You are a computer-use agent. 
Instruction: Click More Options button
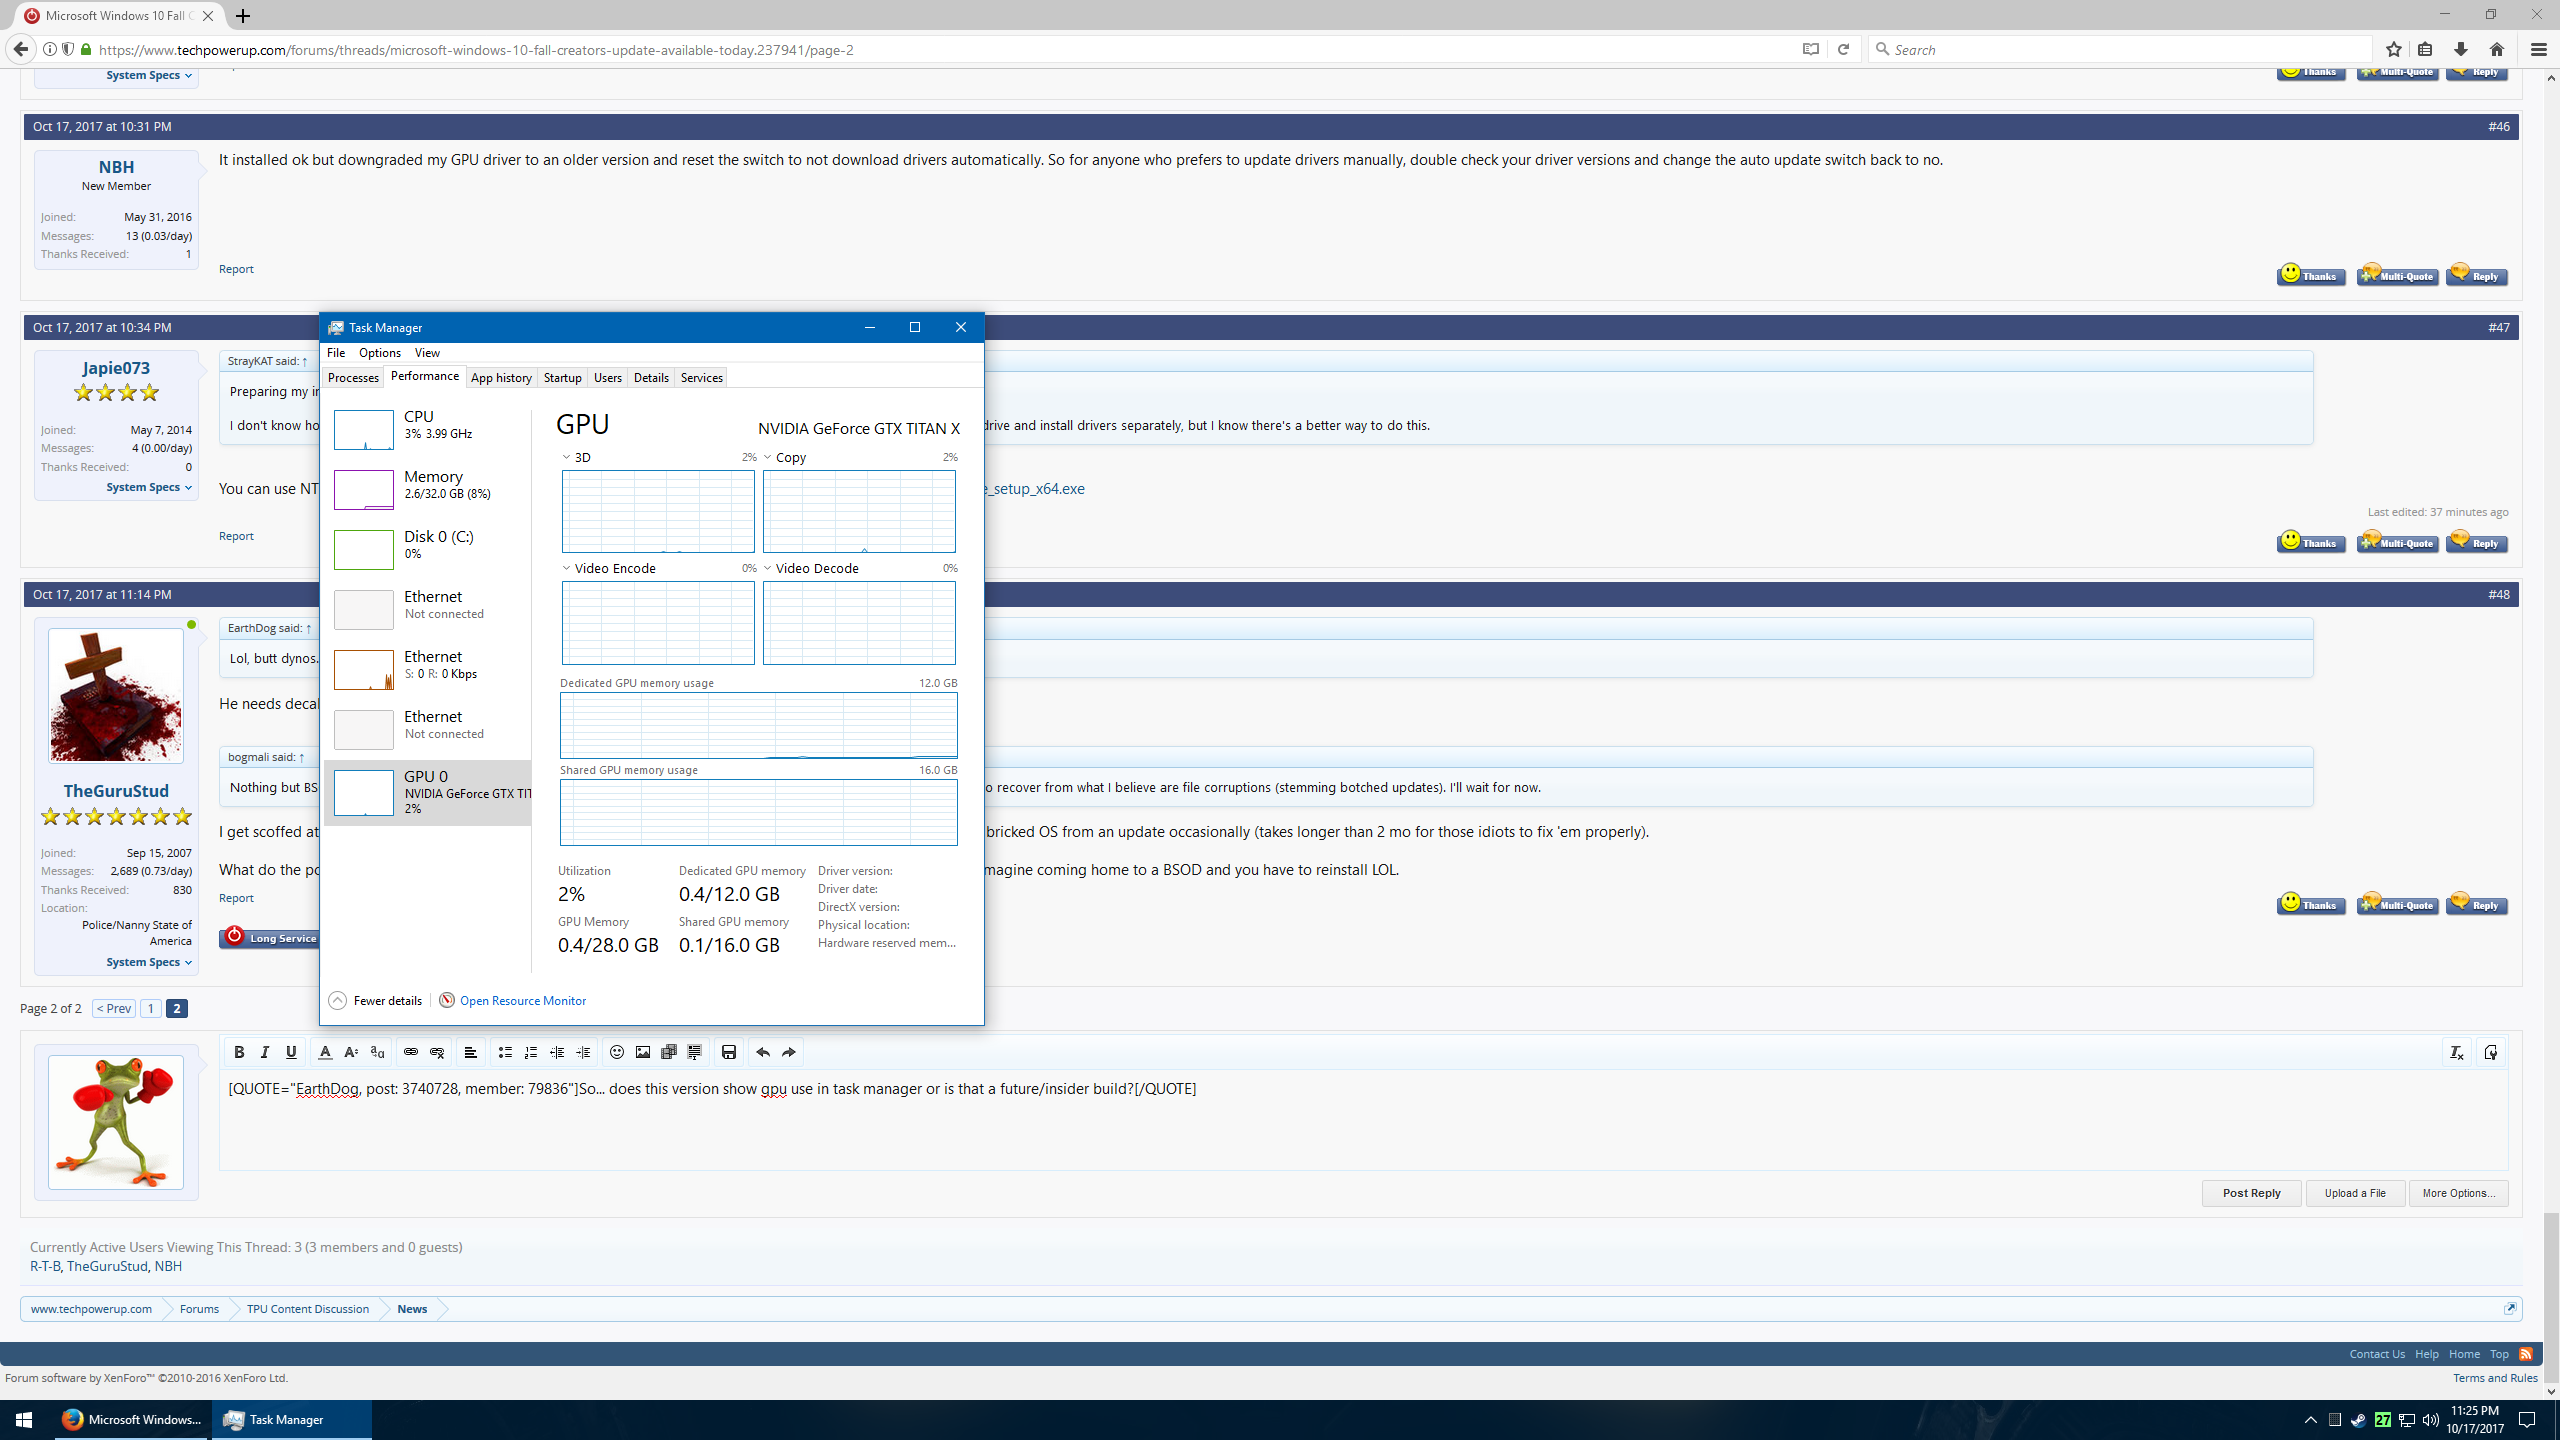[x=2458, y=1193]
